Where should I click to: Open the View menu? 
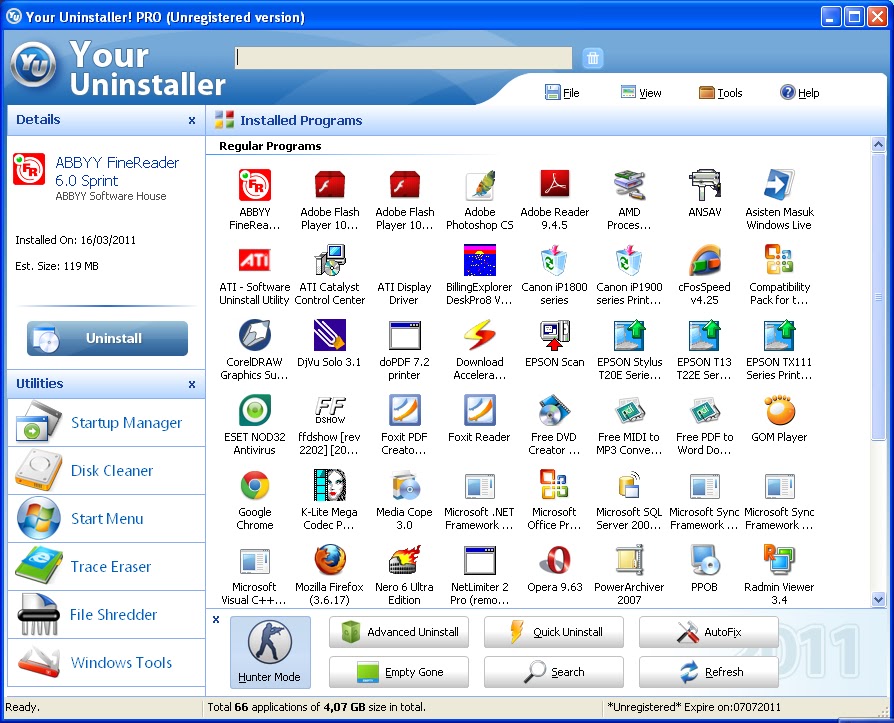[641, 92]
